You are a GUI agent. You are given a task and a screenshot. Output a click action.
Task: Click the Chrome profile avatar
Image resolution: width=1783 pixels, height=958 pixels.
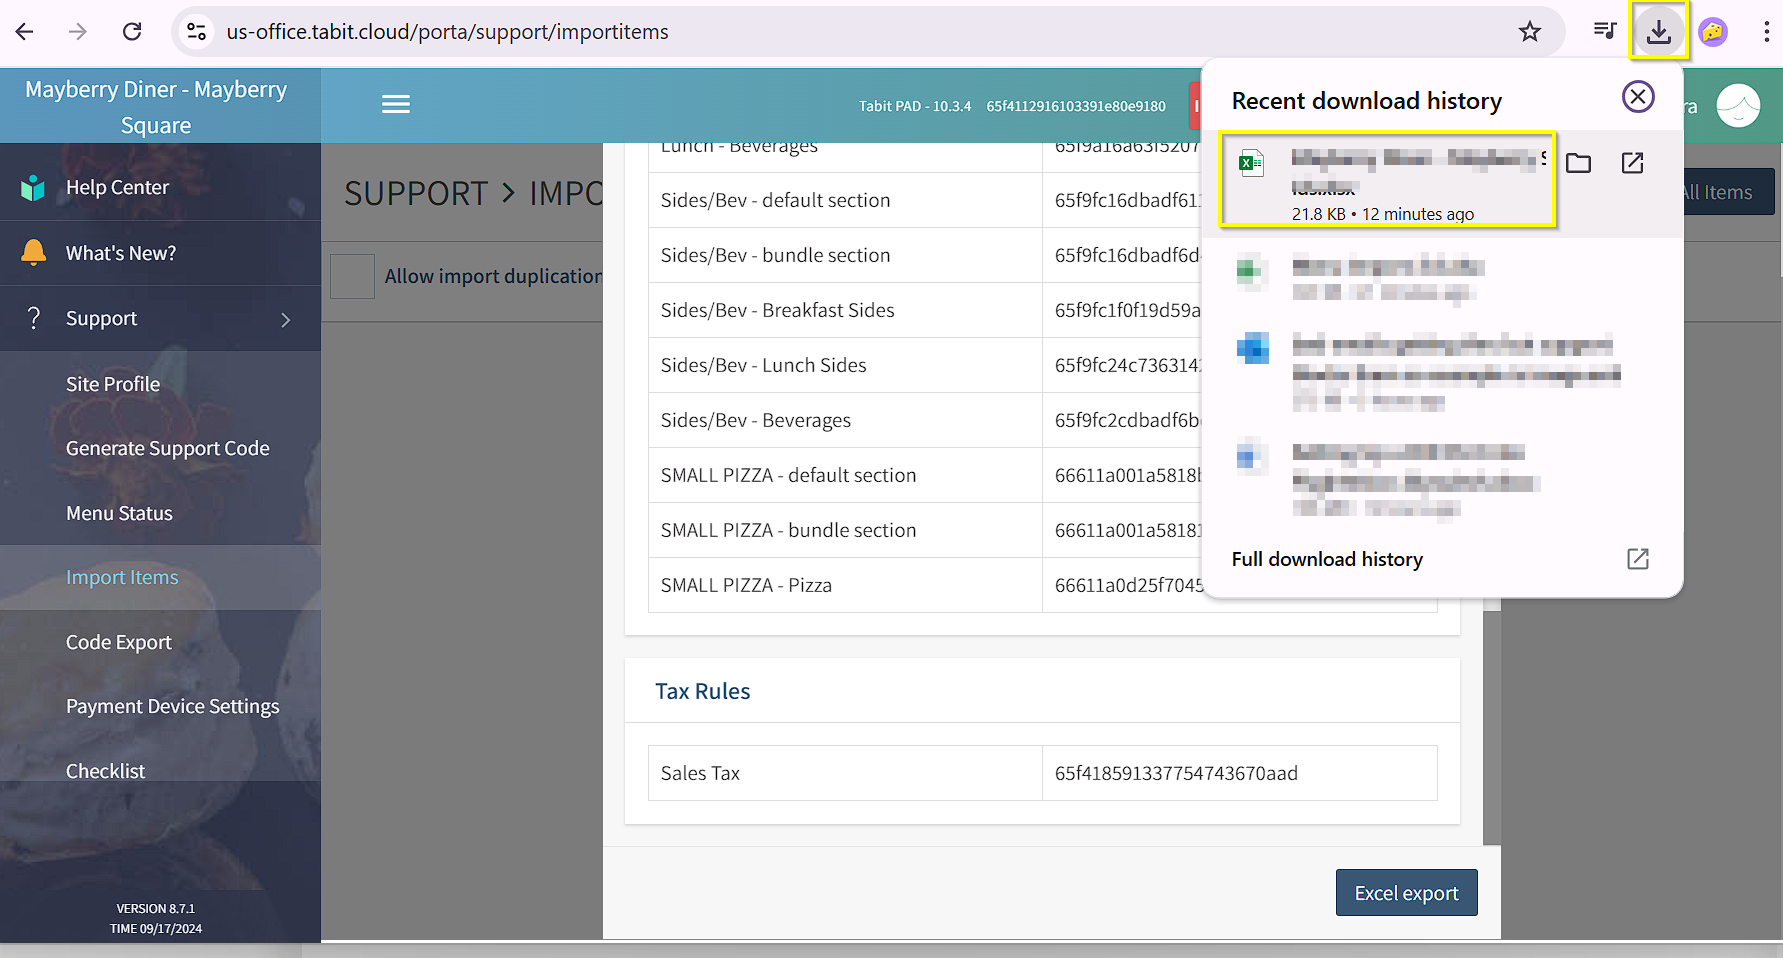point(1712,32)
